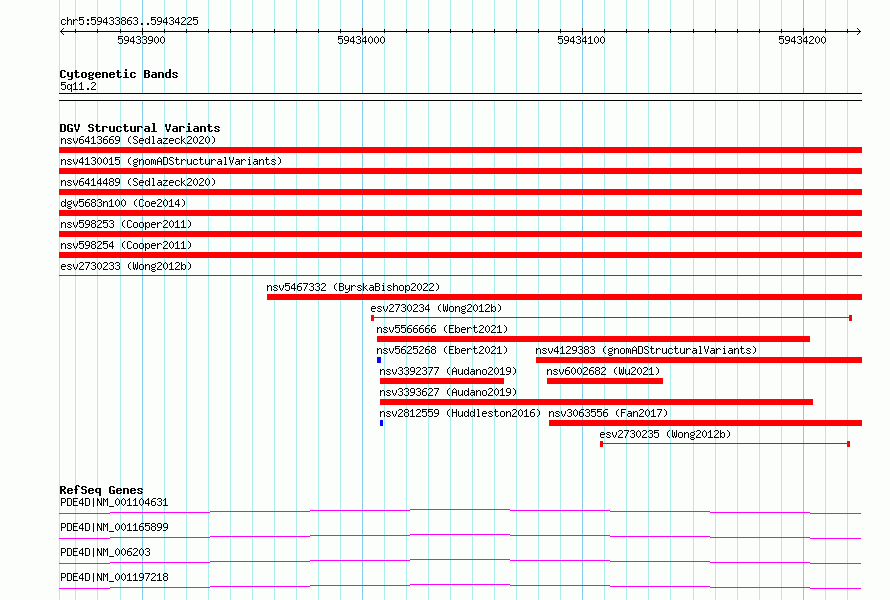Click the dgv5683n100 (Coe2014) label
The image size is (890, 600).
(x=123, y=203)
